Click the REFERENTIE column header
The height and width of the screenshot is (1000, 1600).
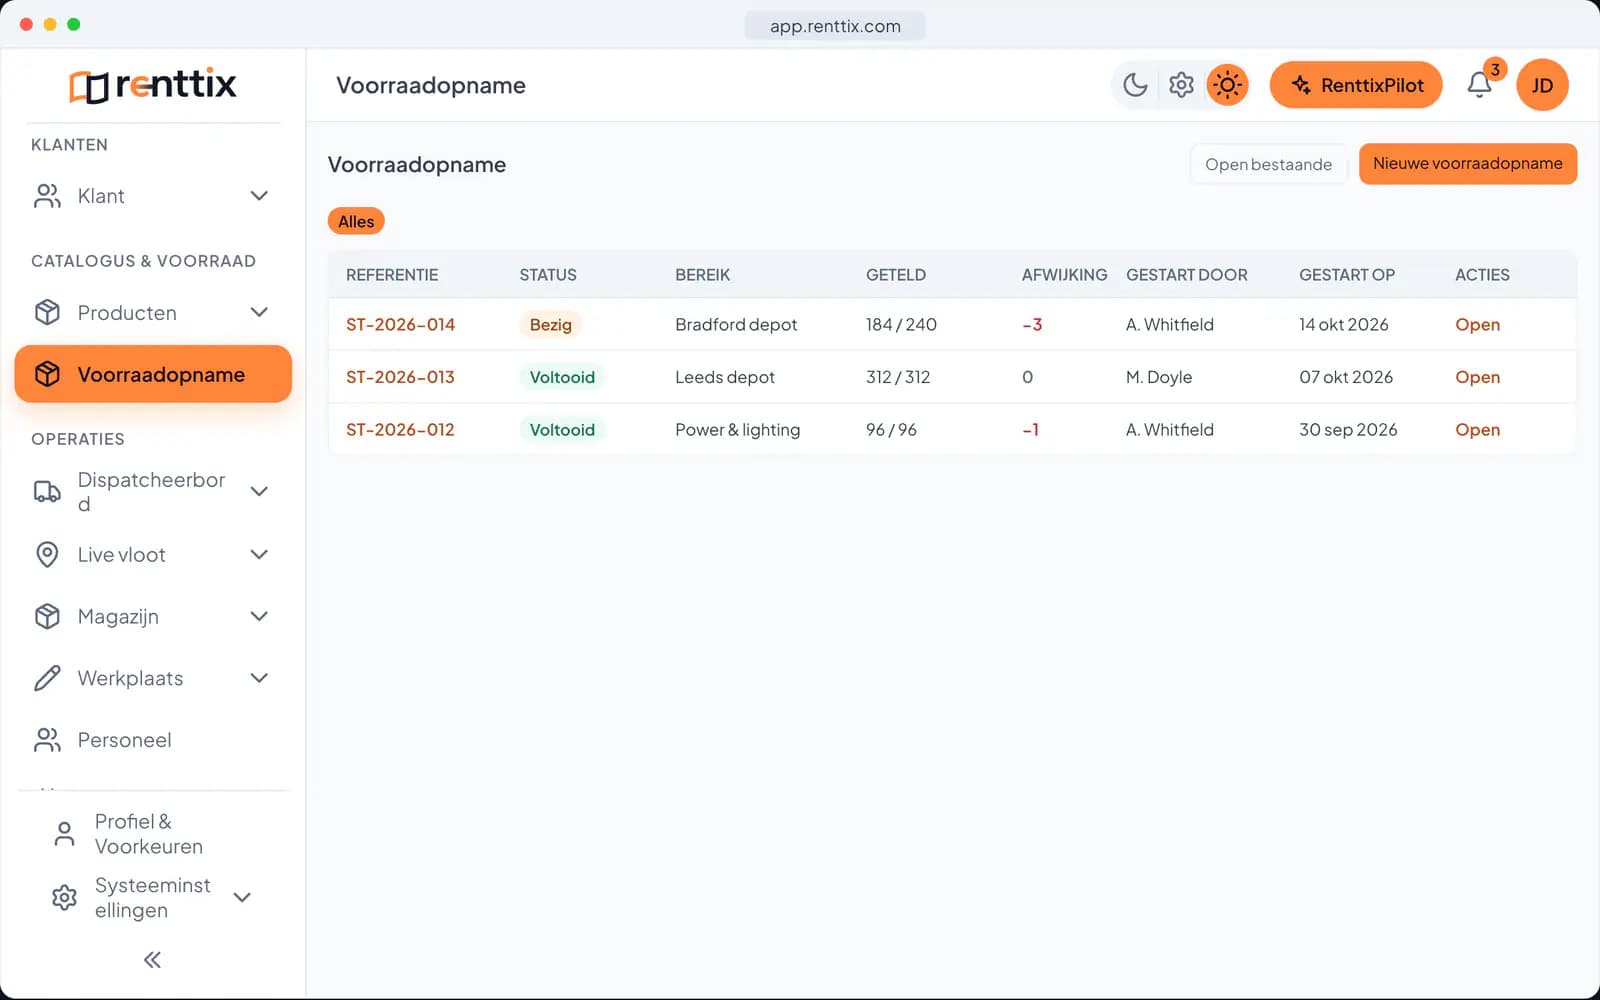click(392, 275)
